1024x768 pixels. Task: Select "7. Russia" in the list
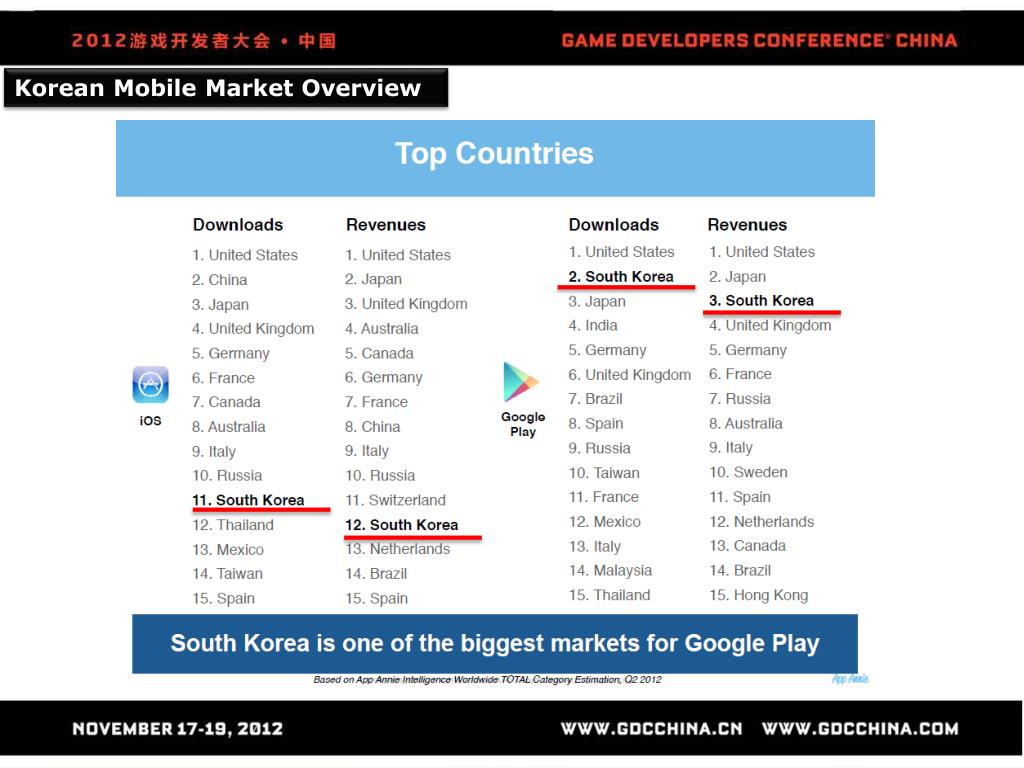pos(740,399)
